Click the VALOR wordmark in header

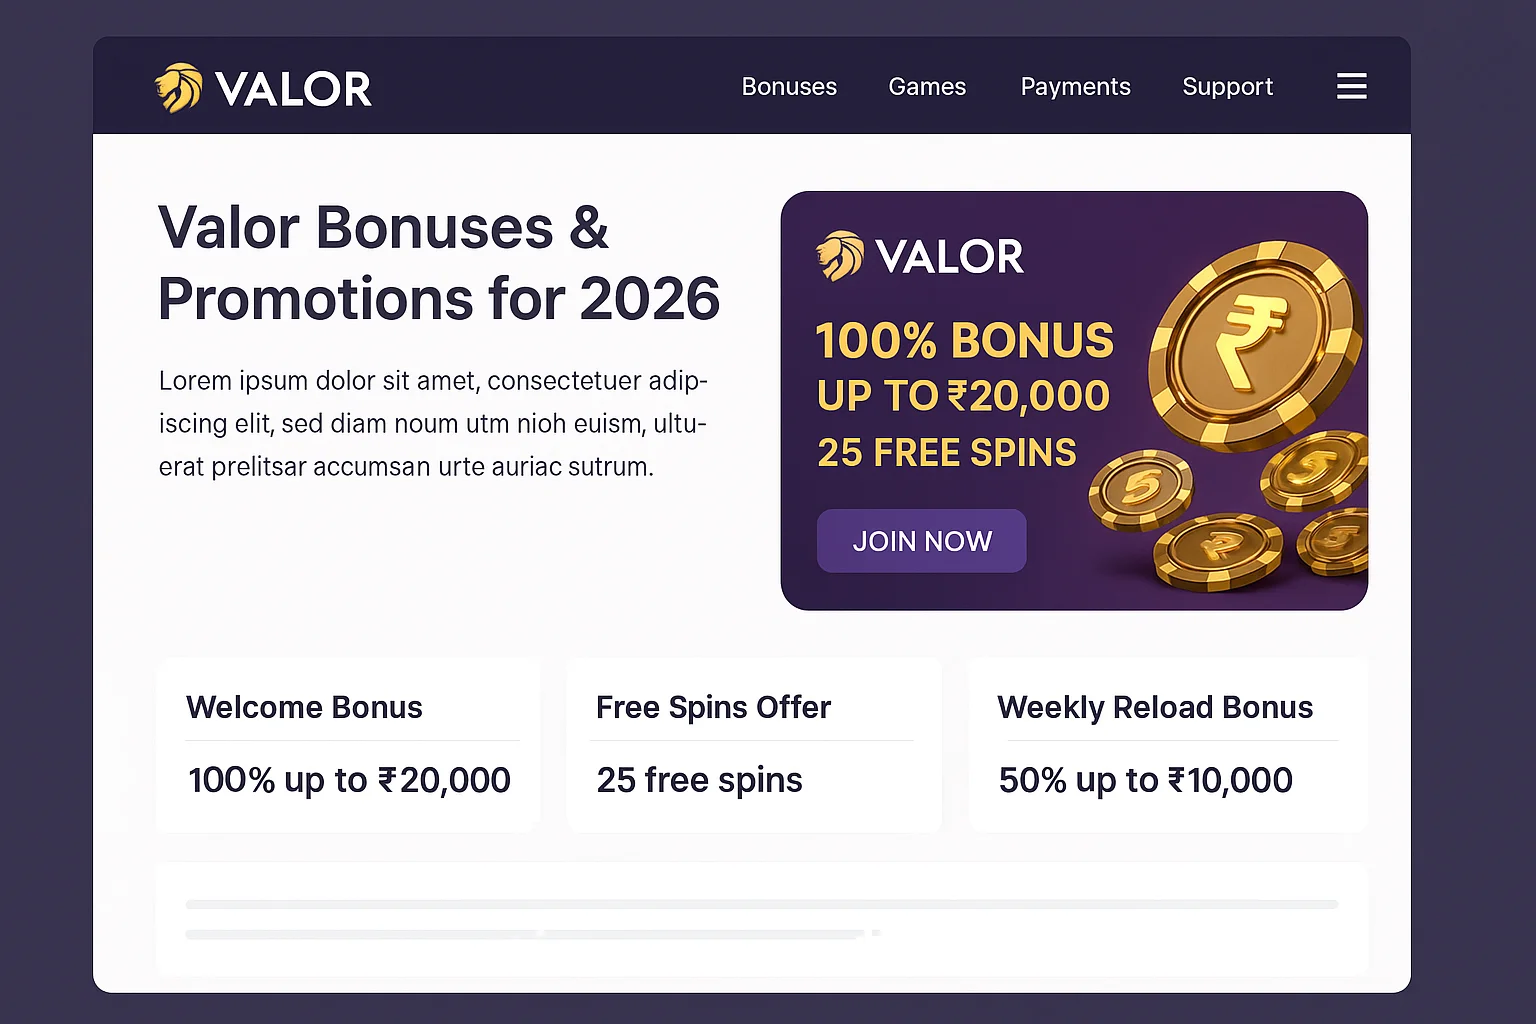[x=293, y=89]
